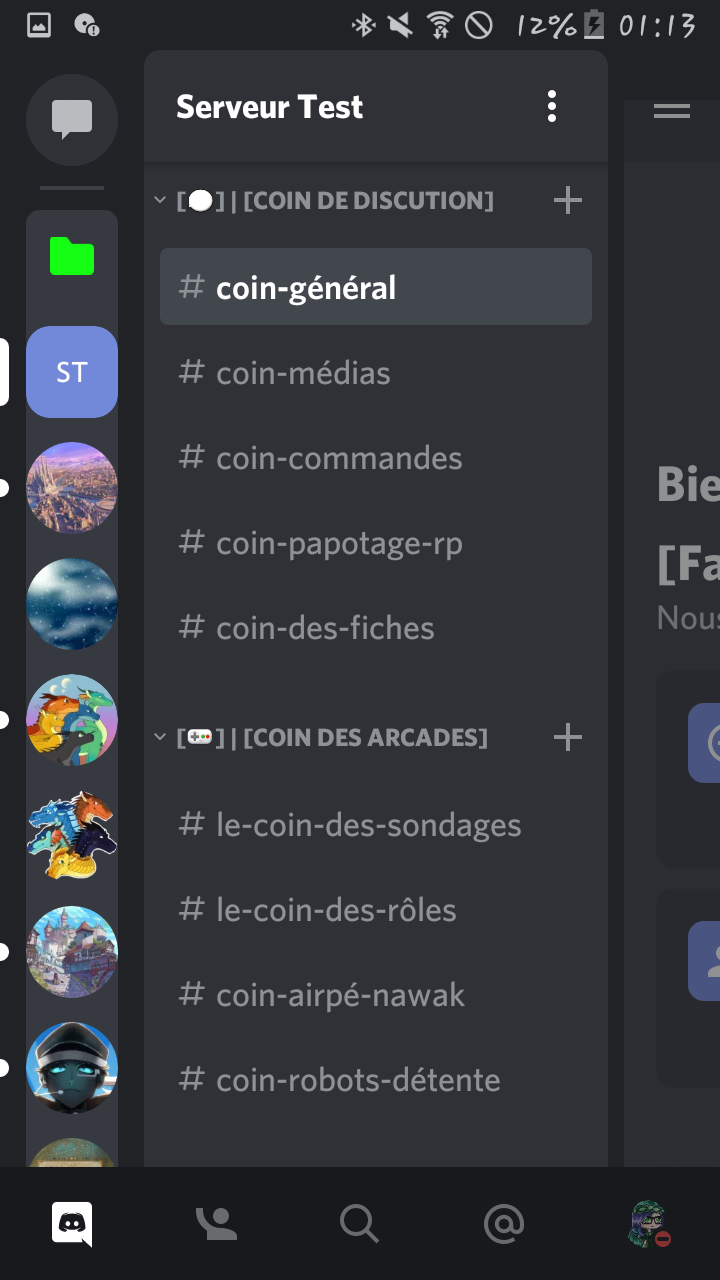The width and height of the screenshot is (720, 1280).
Task: Tap the Serveur Test server name header
Action: pyautogui.click(x=269, y=107)
